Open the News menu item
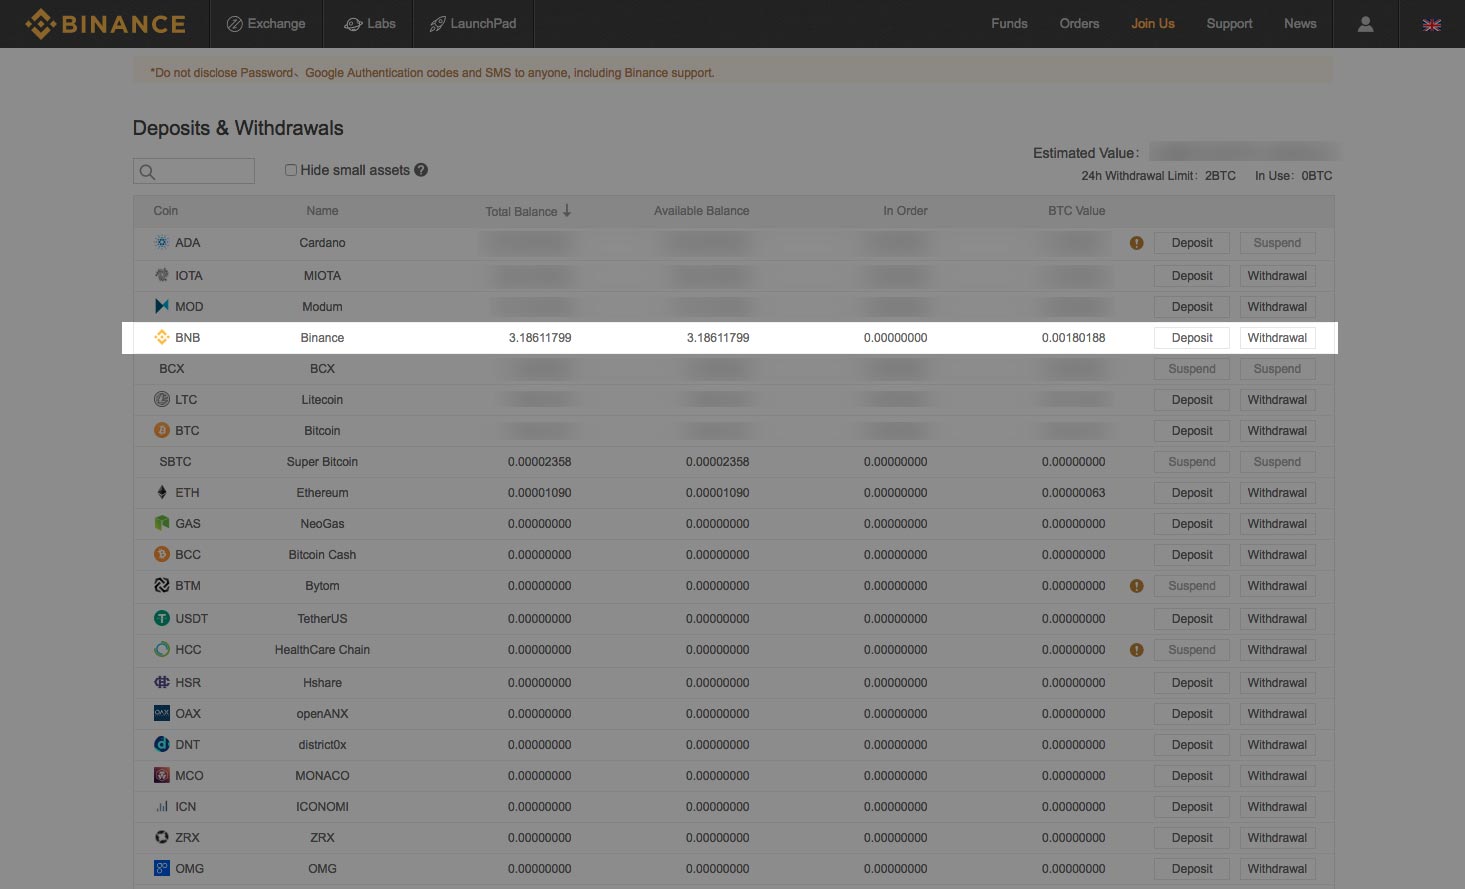Viewport: 1465px width, 889px height. (x=1300, y=24)
